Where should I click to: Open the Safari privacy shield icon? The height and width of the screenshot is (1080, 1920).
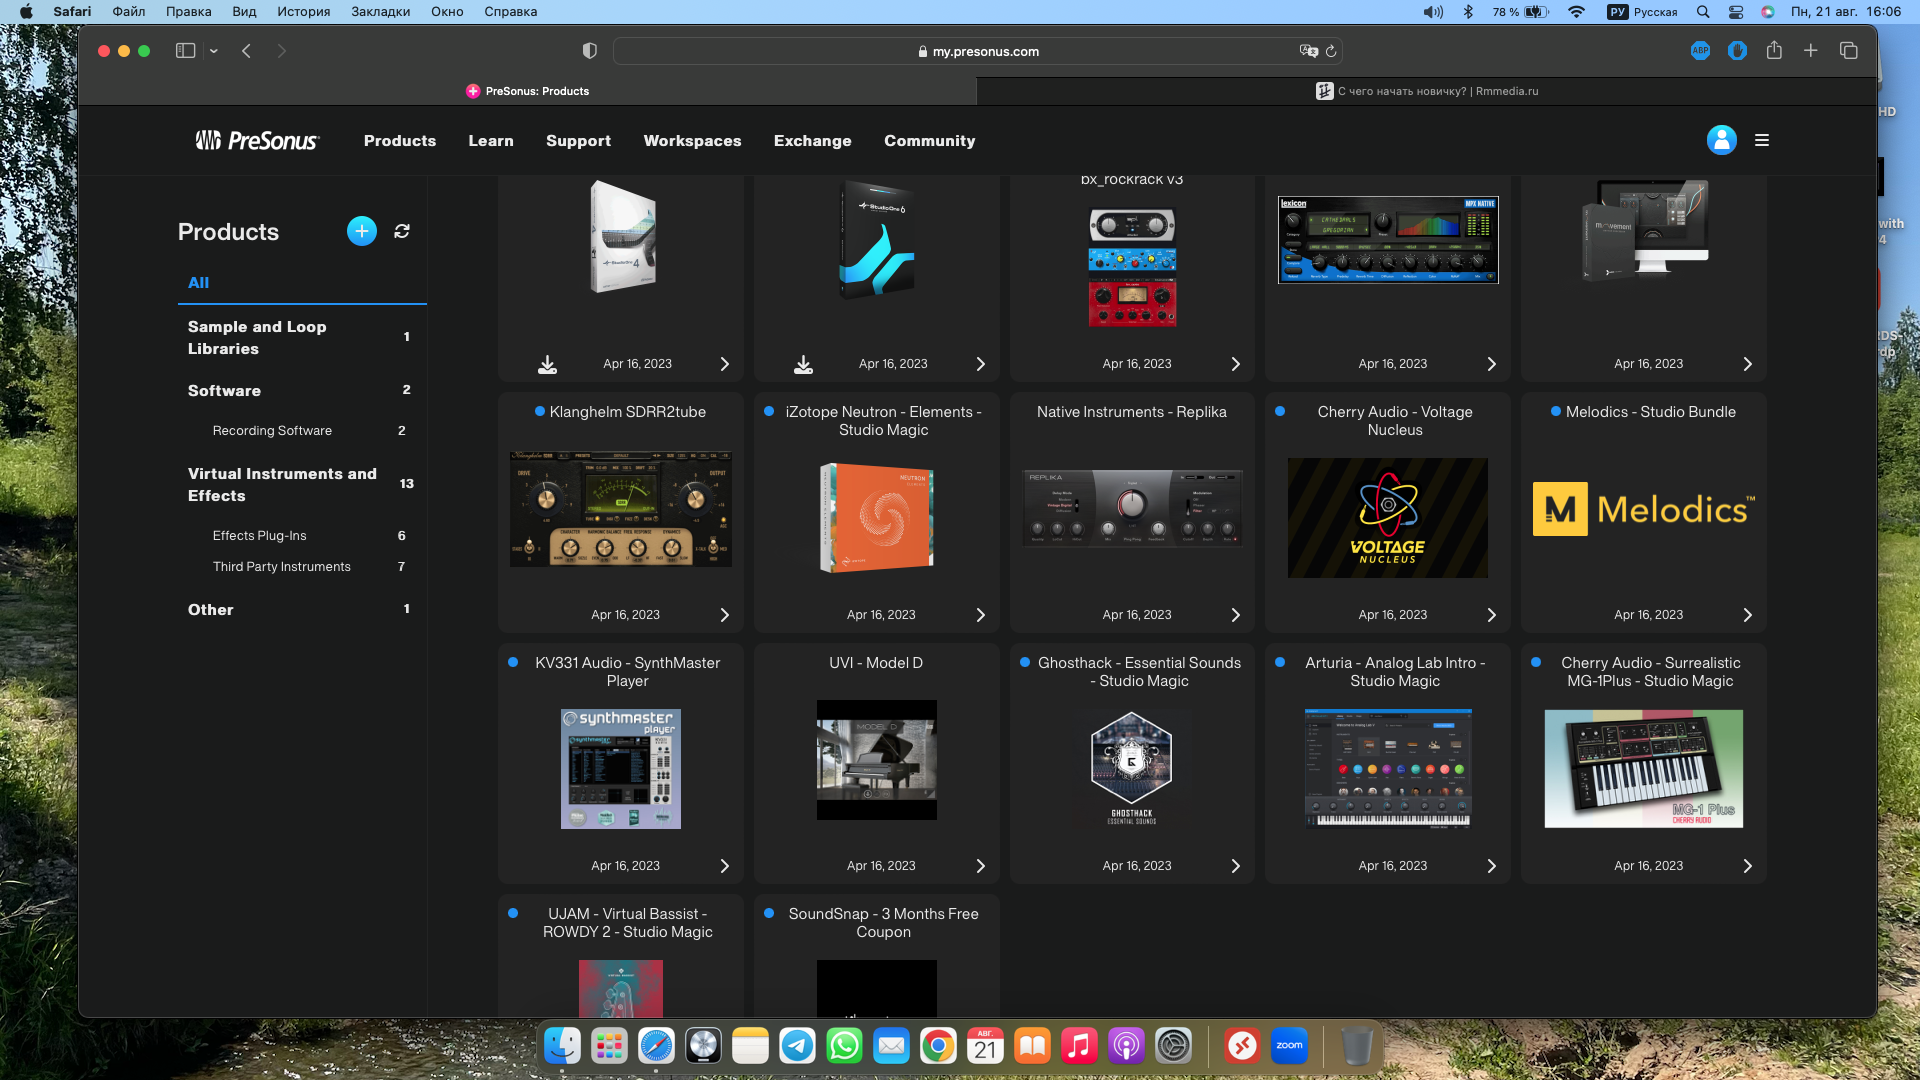pyautogui.click(x=590, y=50)
